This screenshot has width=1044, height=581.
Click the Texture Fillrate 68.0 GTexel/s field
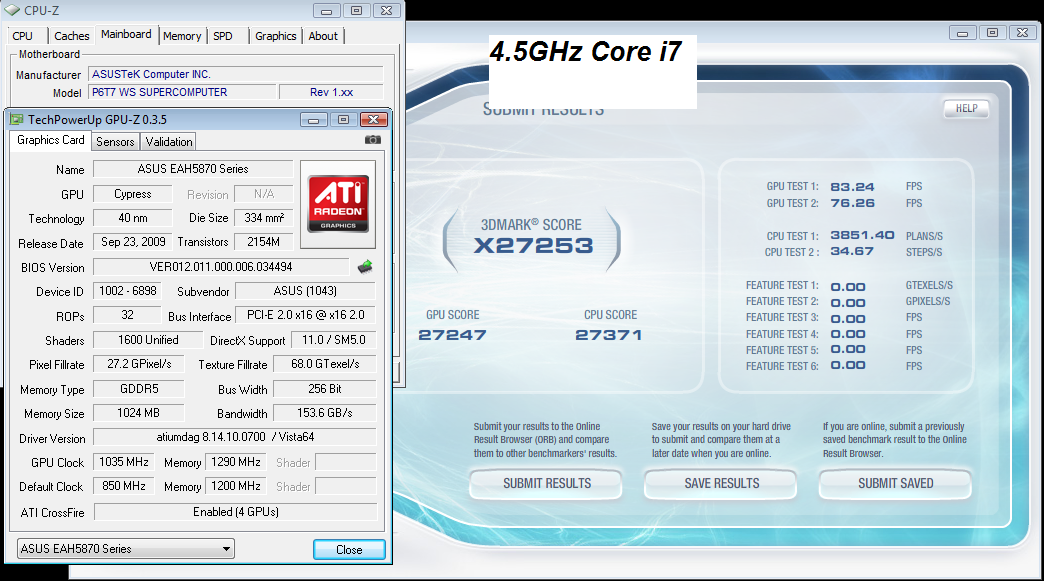click(325, 364)
